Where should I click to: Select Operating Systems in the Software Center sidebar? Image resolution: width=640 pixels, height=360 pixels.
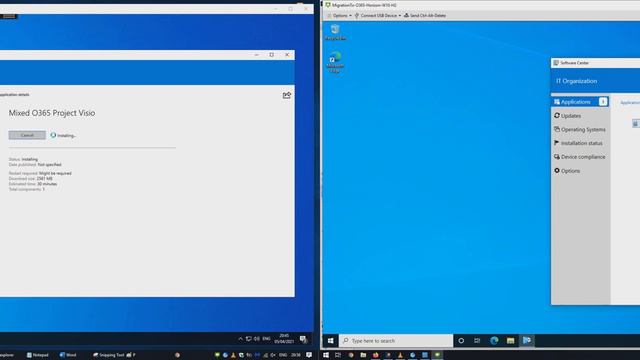(x=580, y=129)
